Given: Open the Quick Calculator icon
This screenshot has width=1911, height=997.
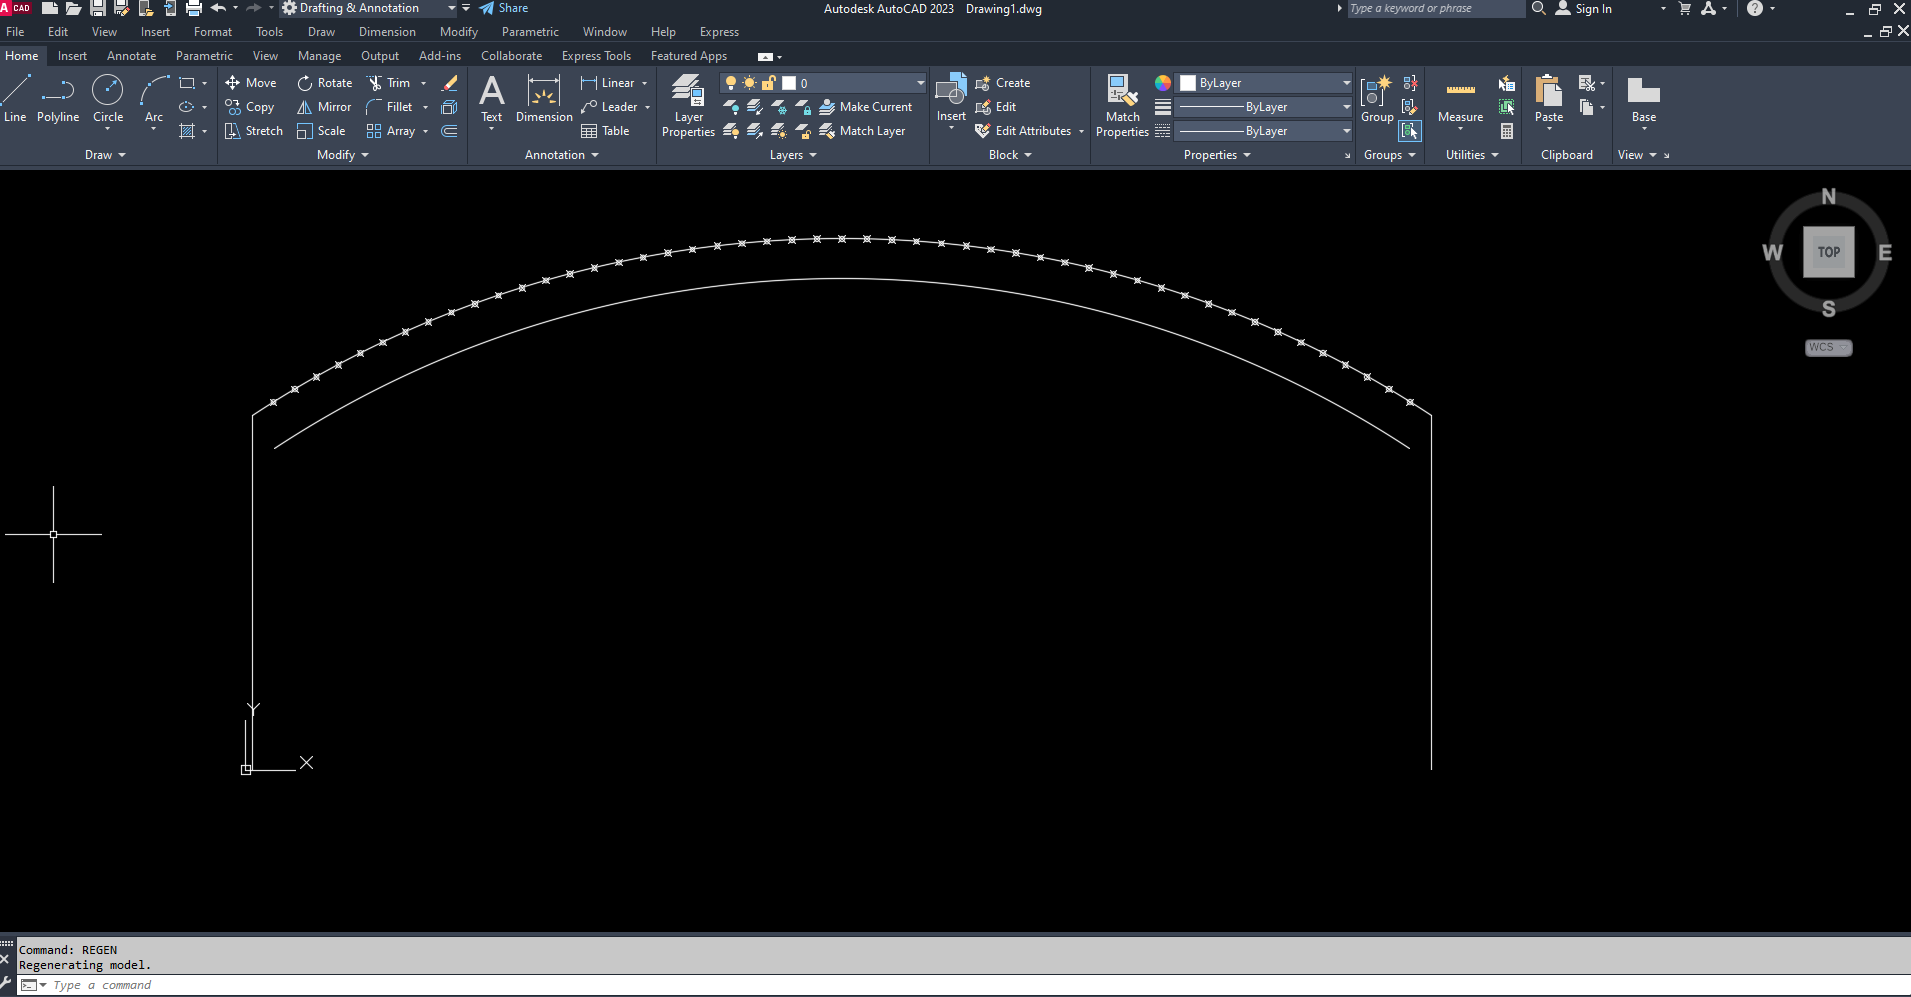Looking at the screenshot, I should coord(1507,131).
